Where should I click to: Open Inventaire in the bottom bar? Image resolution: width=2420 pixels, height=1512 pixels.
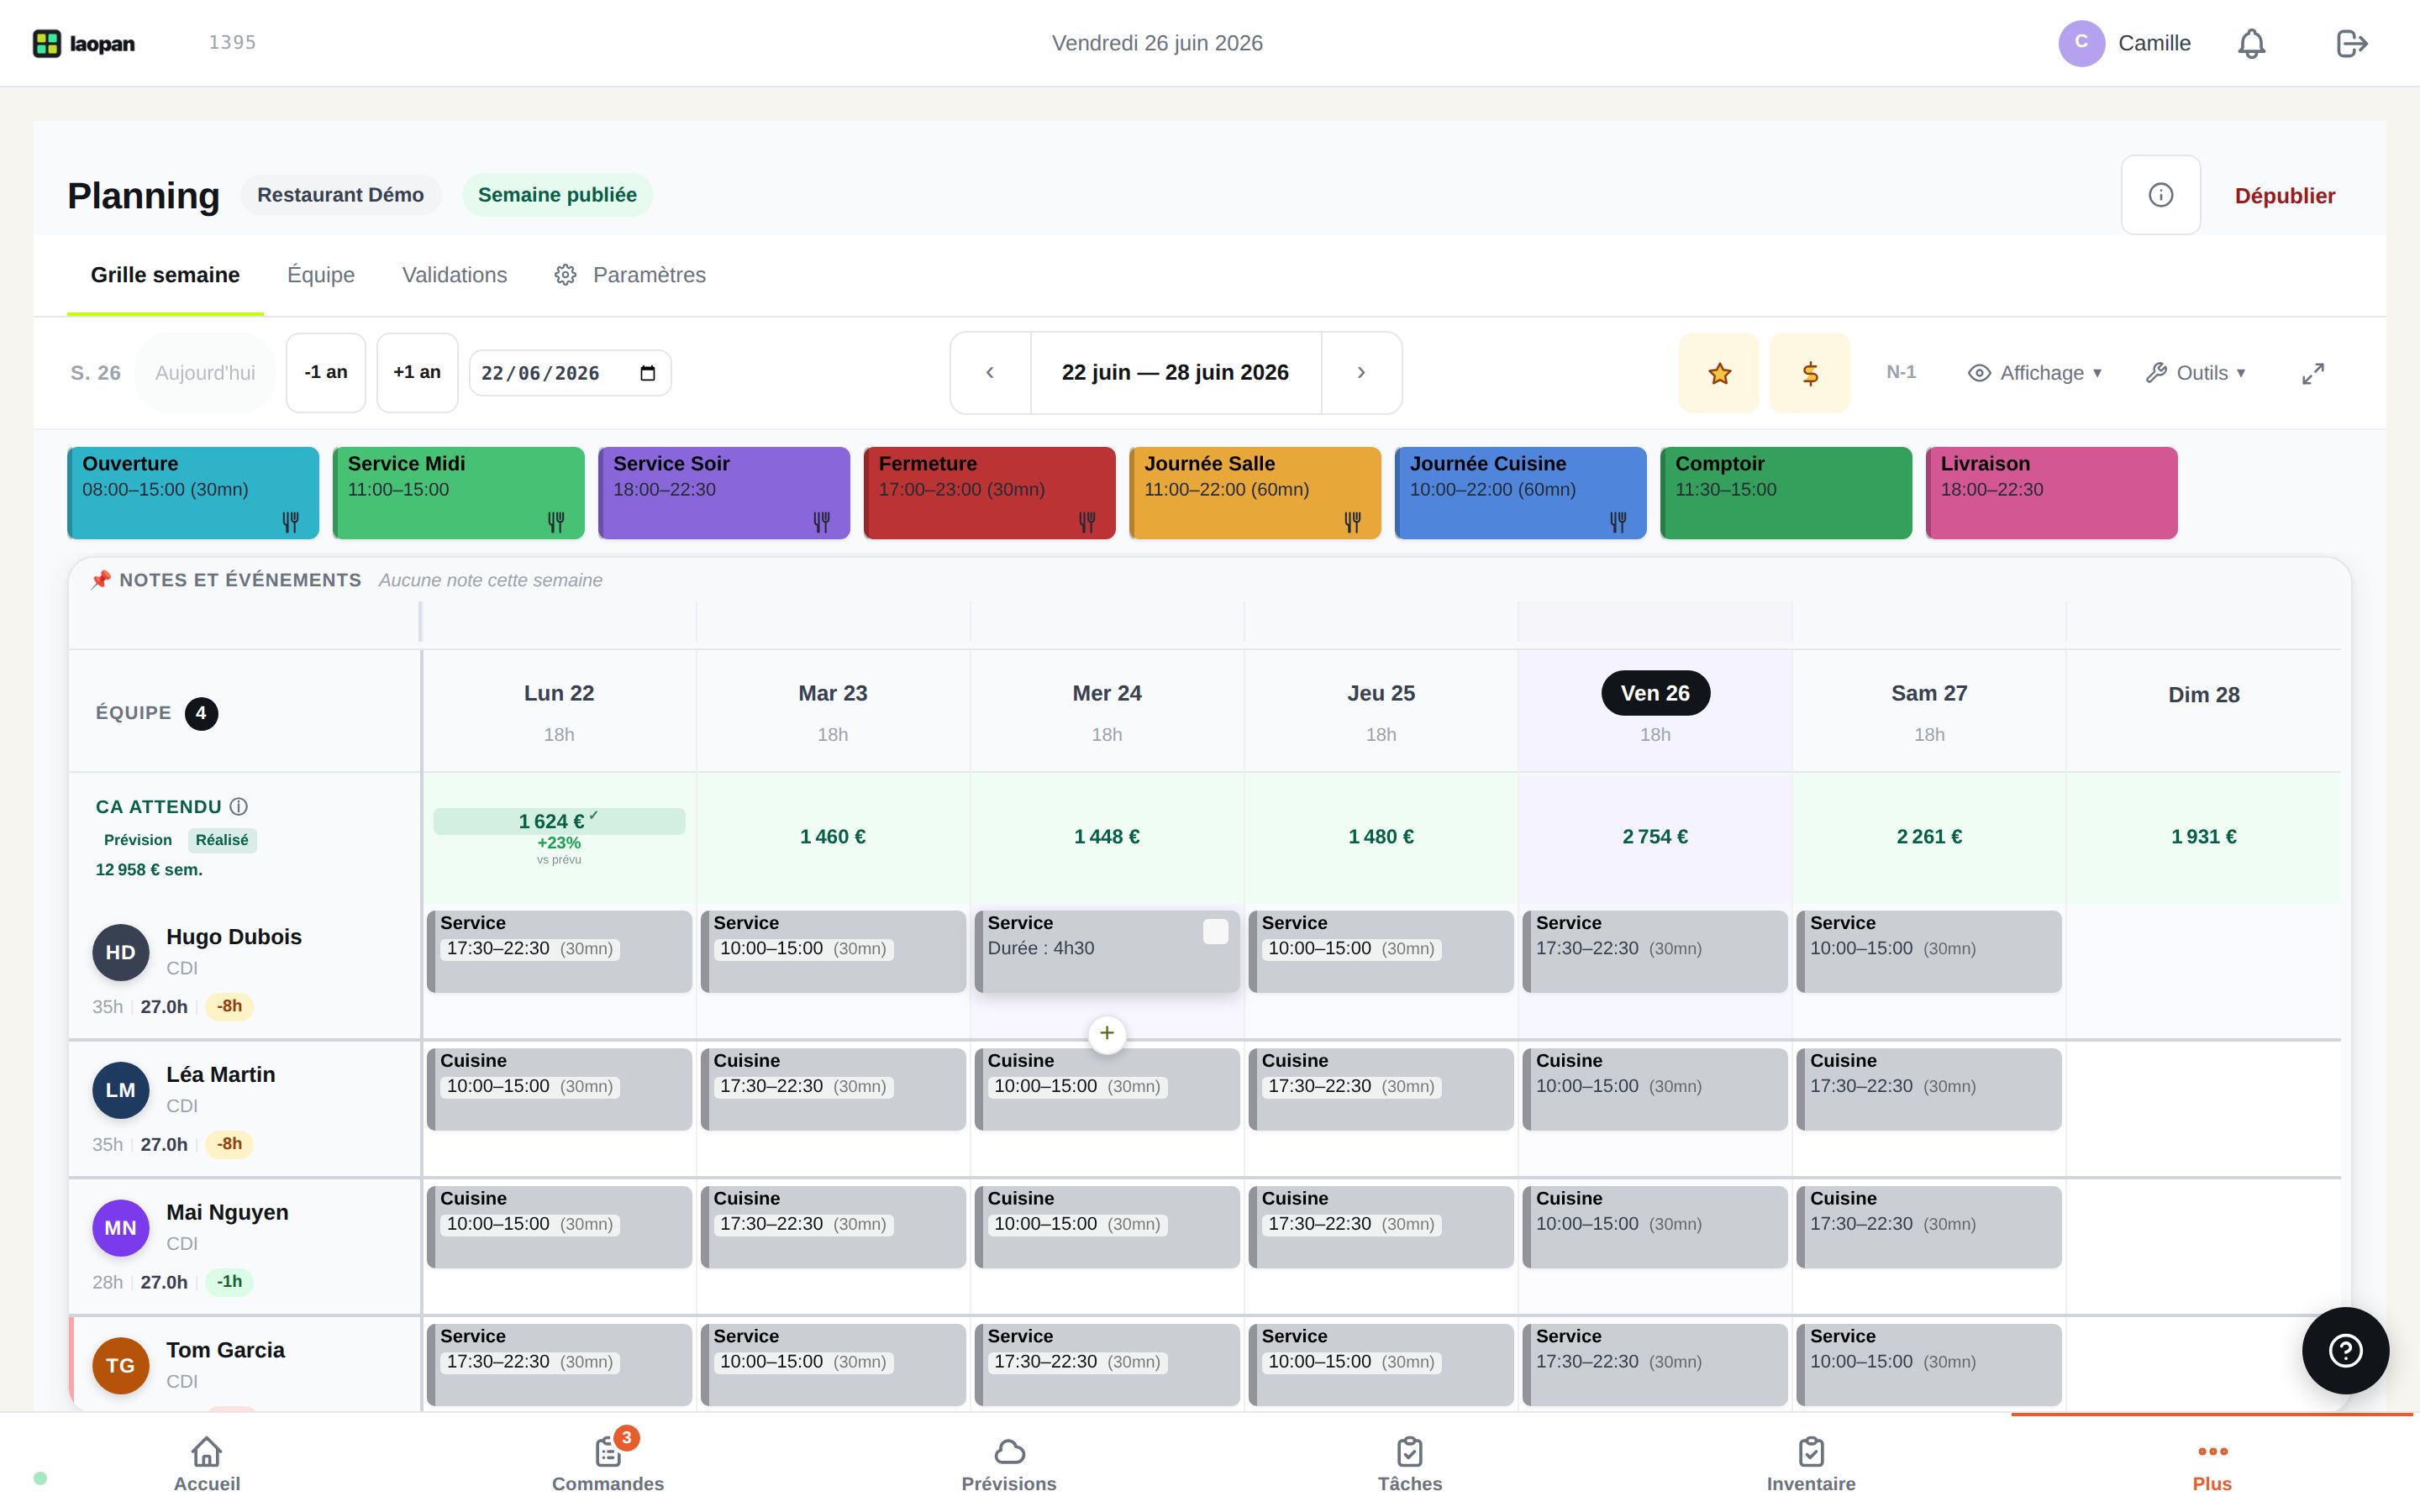[1811, 1464]
